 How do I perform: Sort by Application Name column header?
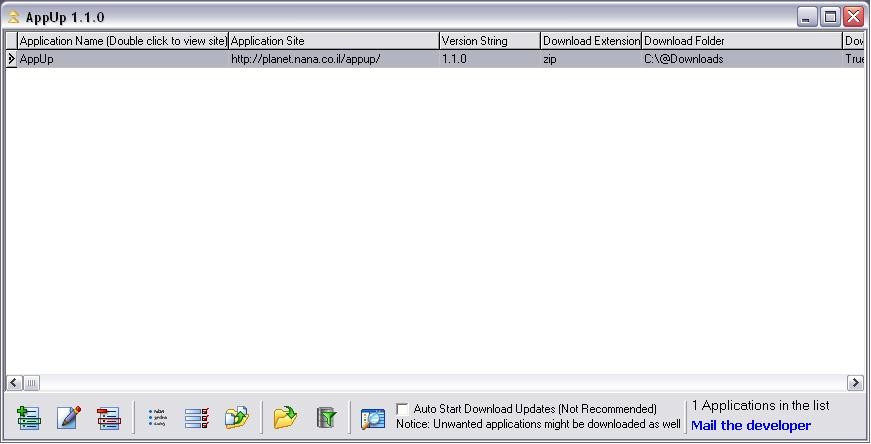coord(123,41)
